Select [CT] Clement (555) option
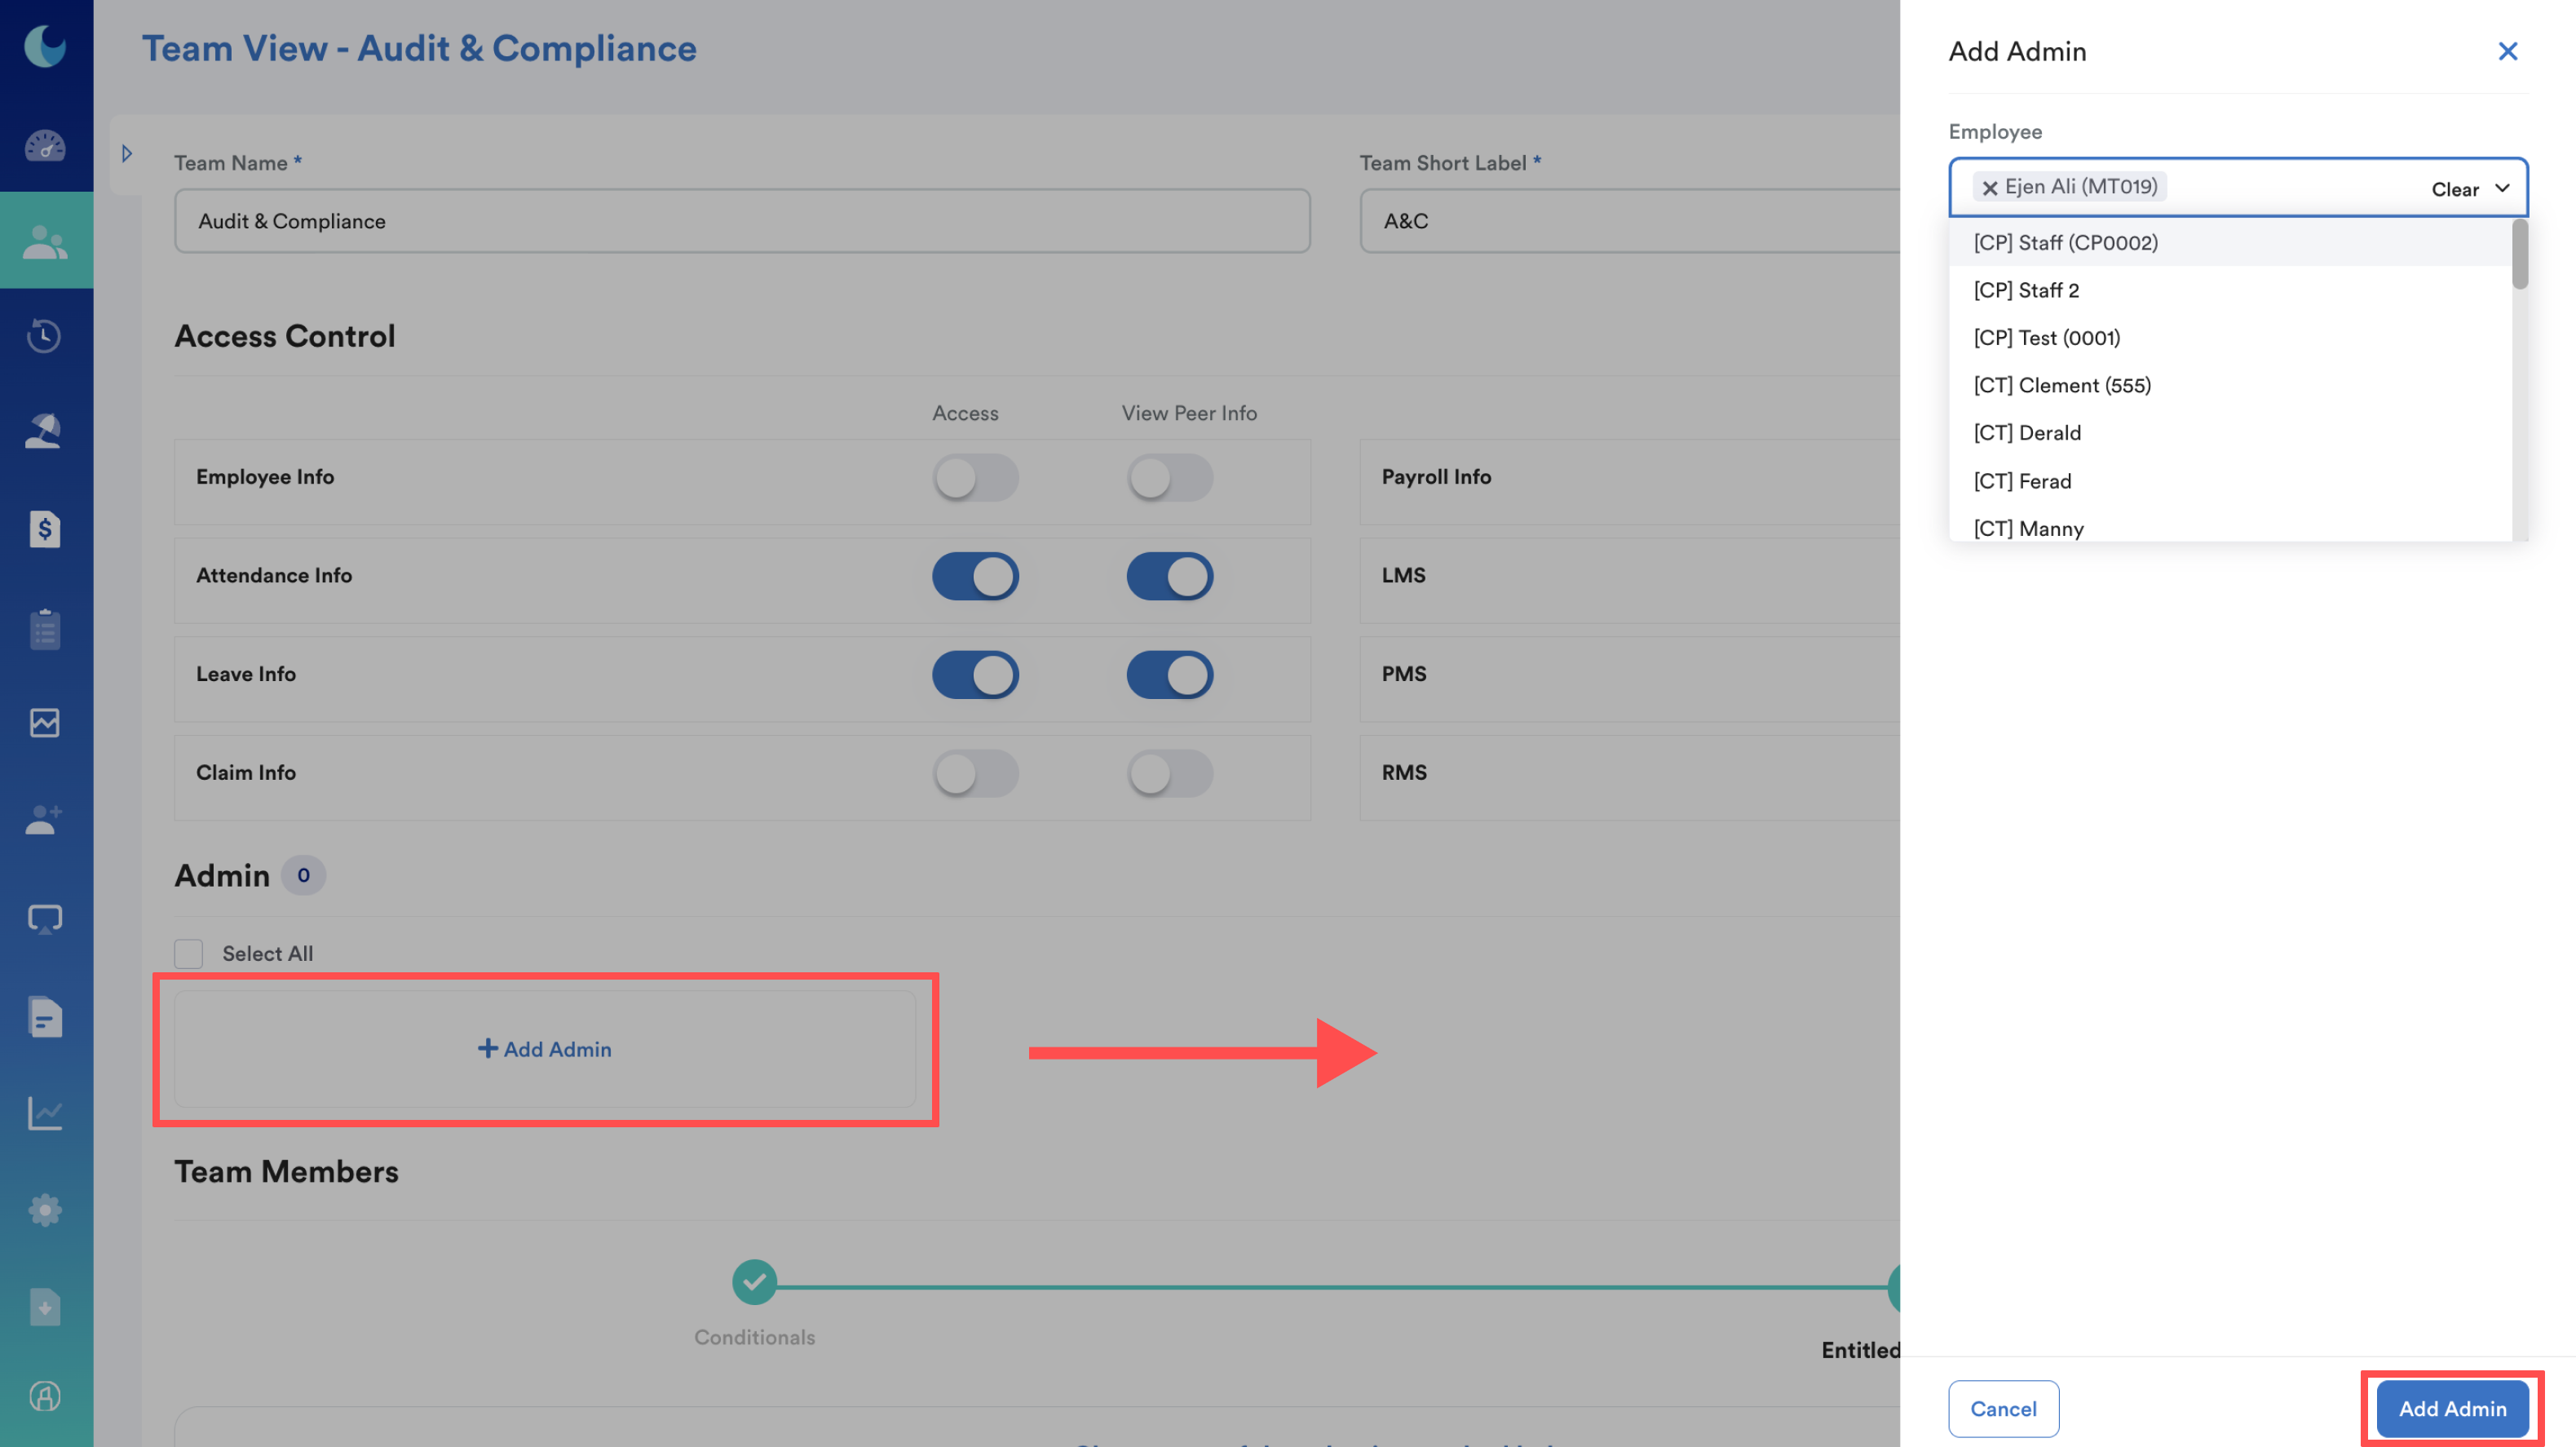This screenshot has width=2576, height=1447. 2061,385
